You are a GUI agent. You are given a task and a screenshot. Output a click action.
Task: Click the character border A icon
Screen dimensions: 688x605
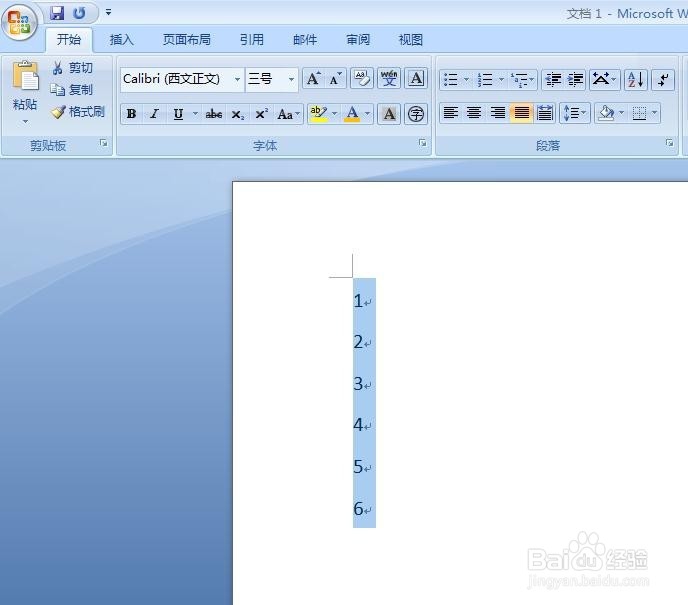416,79
